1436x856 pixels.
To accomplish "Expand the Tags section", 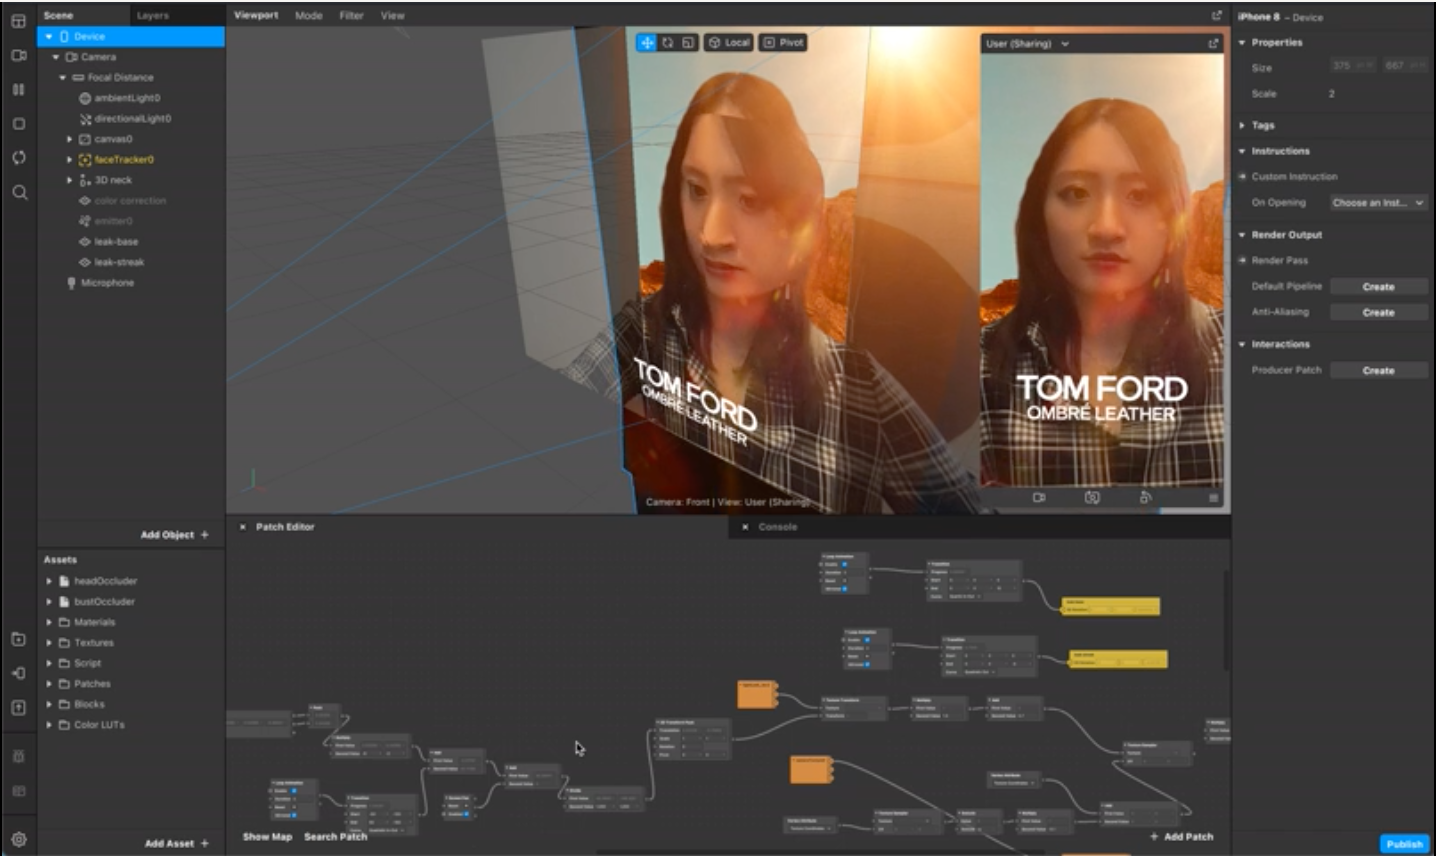I will pyautogui.click(x=1242, y=125).
